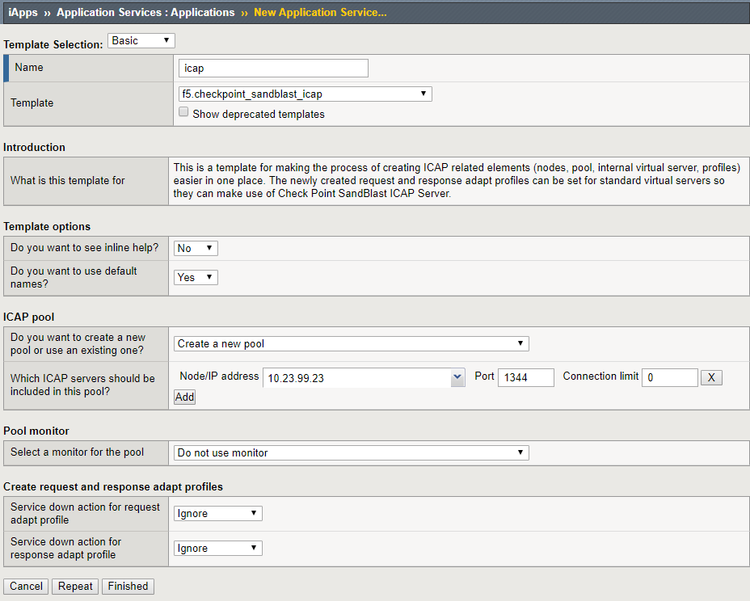The image size is (750, 601).
Task: Click the Port input field
Action: pos(526,378)
